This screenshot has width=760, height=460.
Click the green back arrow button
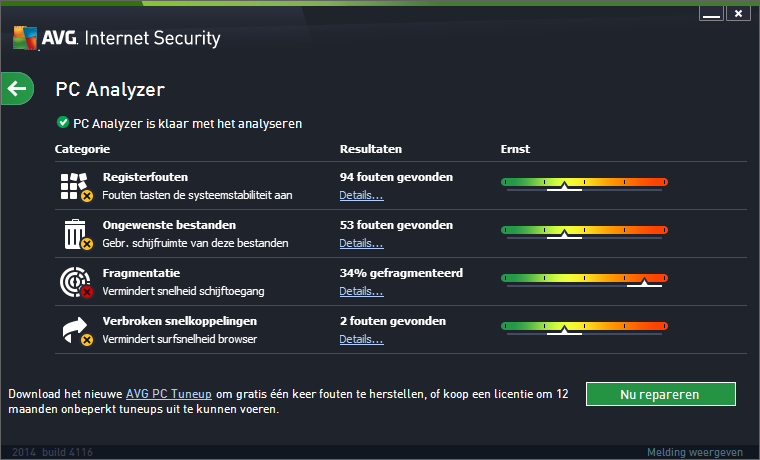[x=17, y=89]
